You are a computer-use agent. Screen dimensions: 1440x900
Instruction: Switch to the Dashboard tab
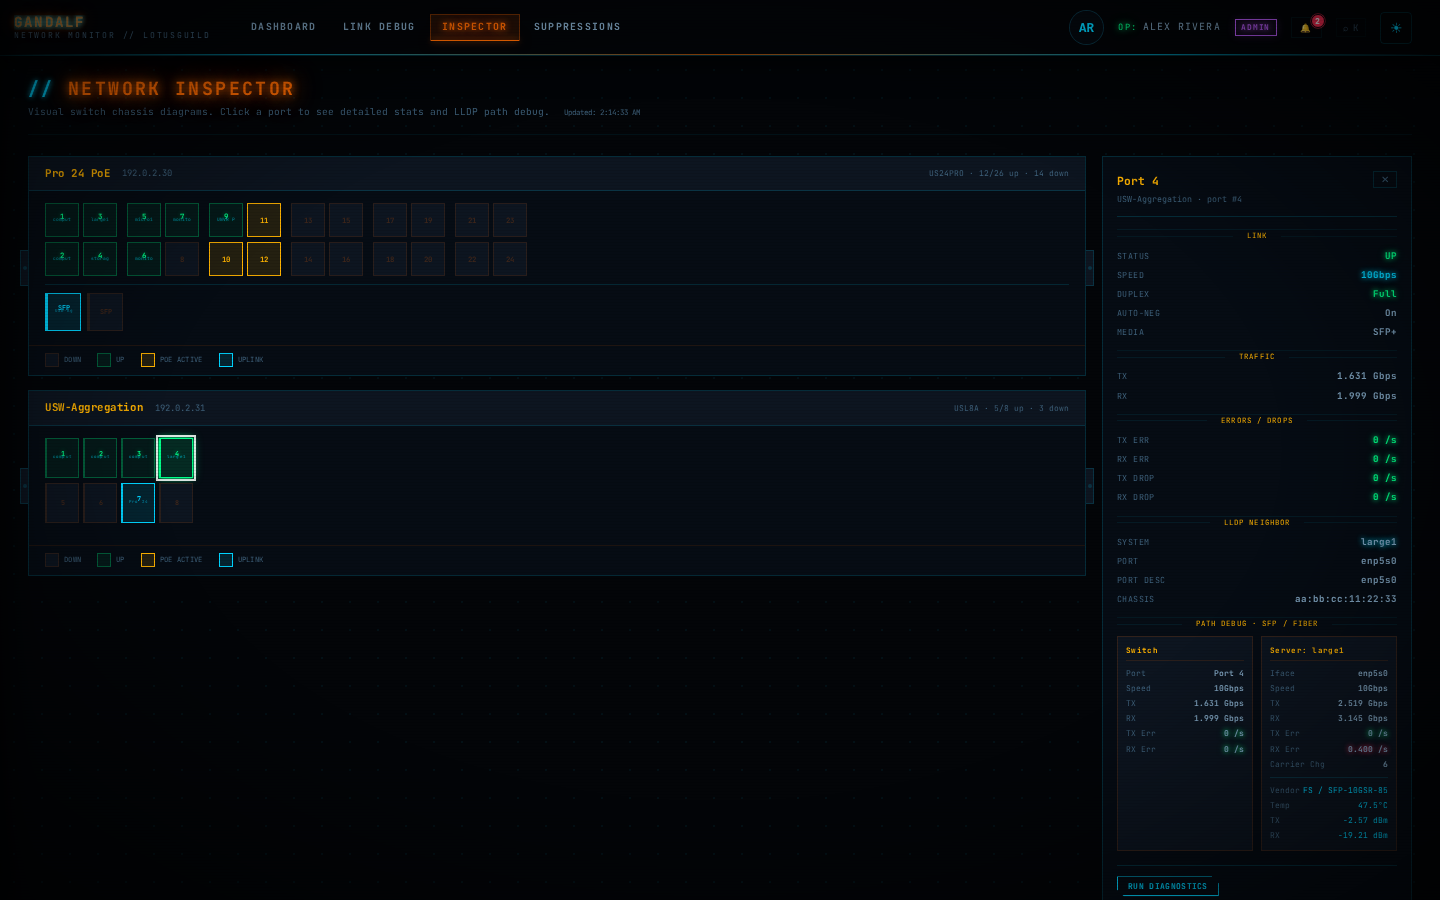click(283, 27)
